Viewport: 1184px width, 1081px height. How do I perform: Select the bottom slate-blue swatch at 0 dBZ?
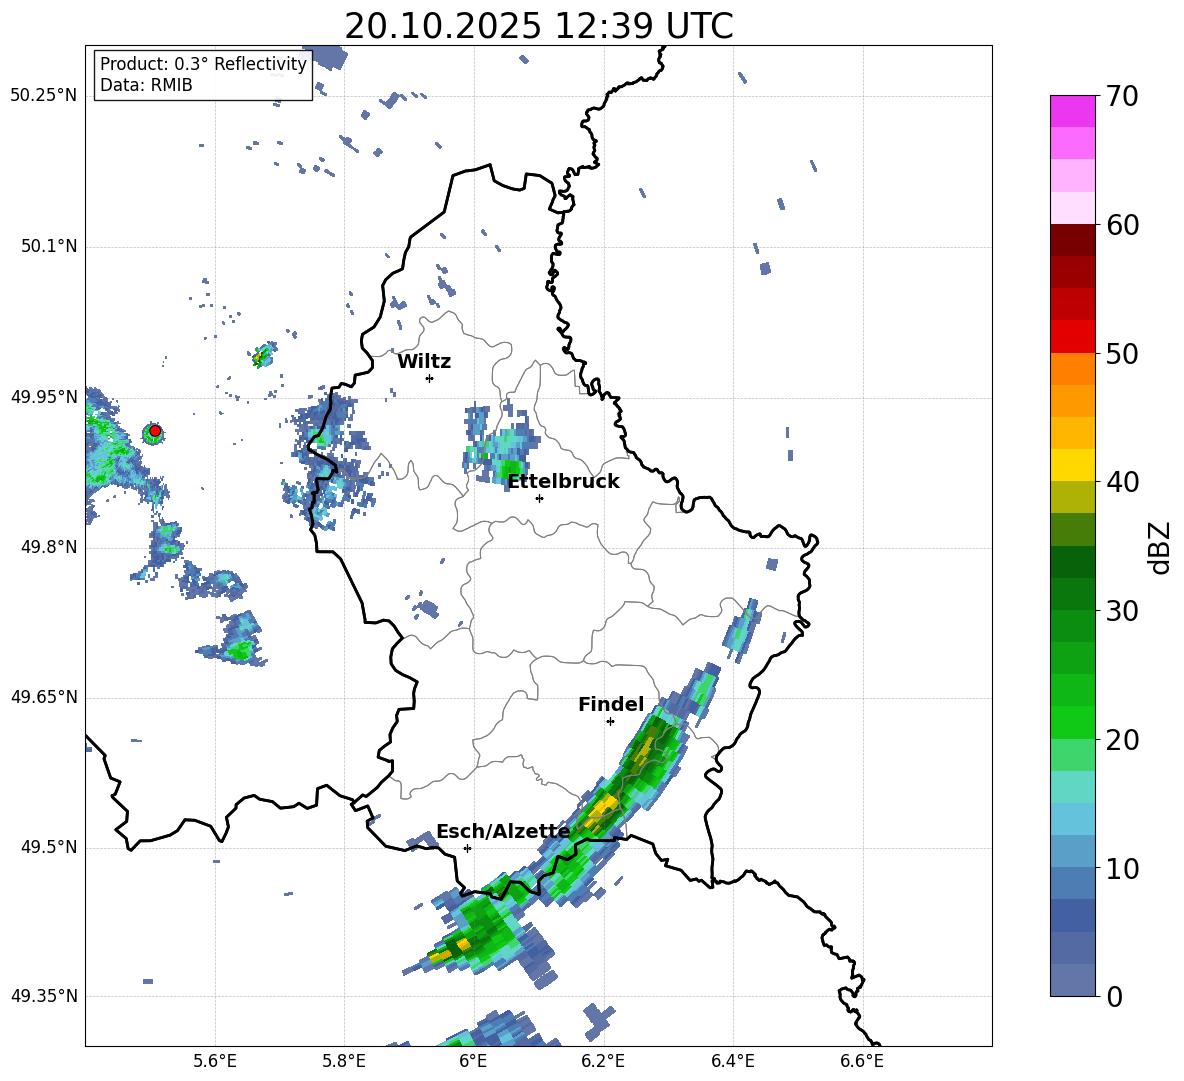pos(1072,980)
